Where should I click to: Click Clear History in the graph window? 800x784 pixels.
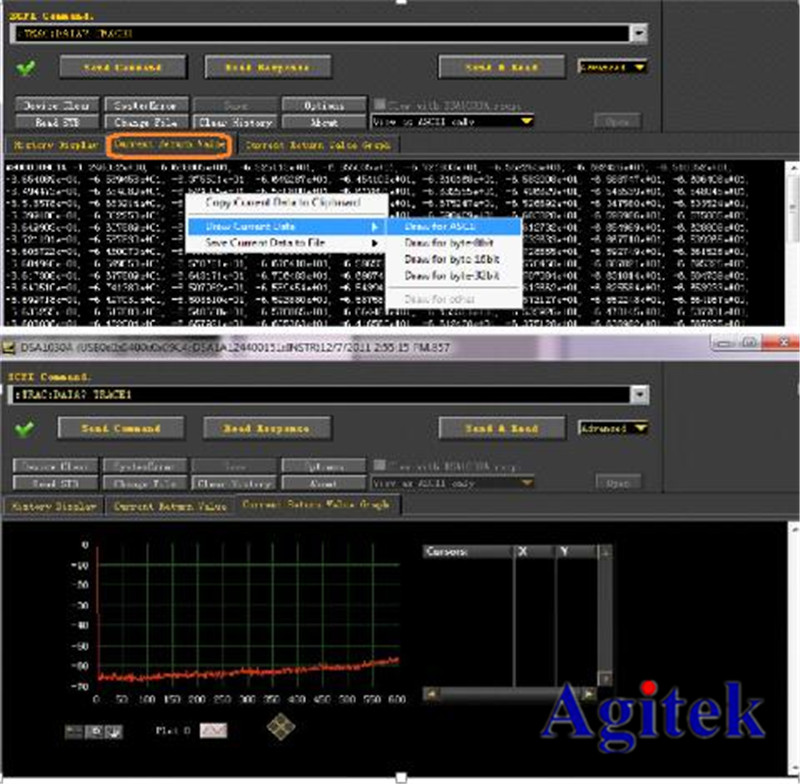pos(234,483)
